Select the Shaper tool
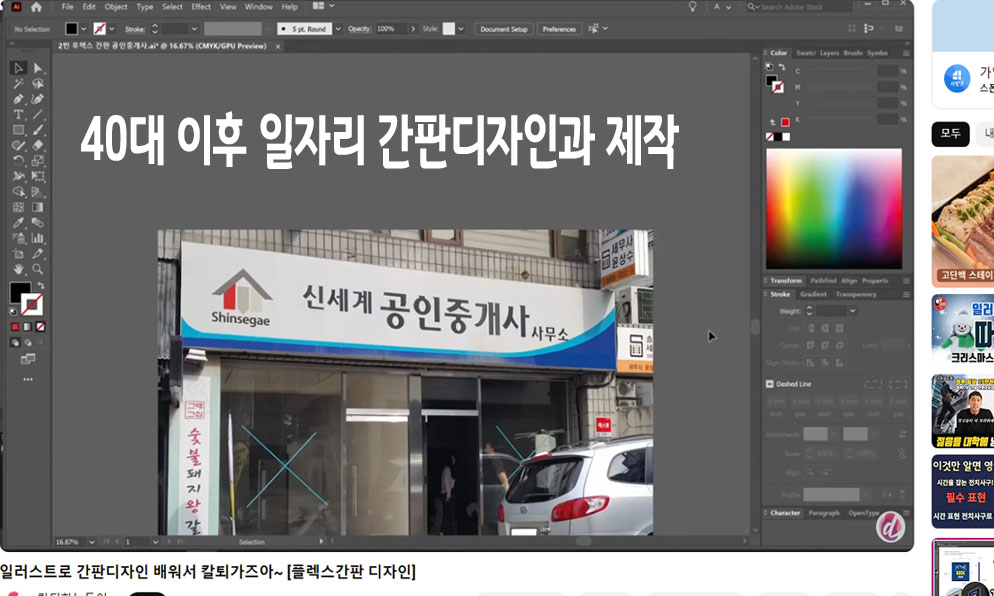The height and width of the screenshot is (596, 994). tap(18, 145)
